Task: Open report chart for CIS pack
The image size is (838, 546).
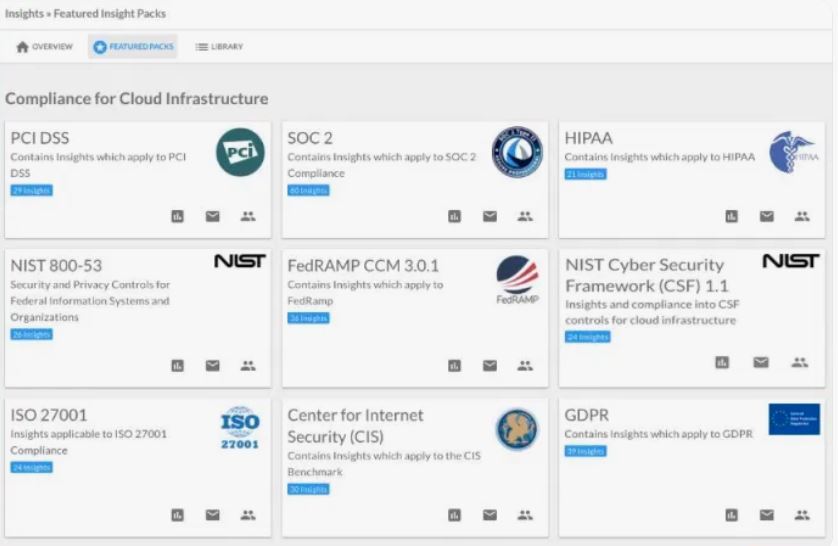Action: (454, 515)
